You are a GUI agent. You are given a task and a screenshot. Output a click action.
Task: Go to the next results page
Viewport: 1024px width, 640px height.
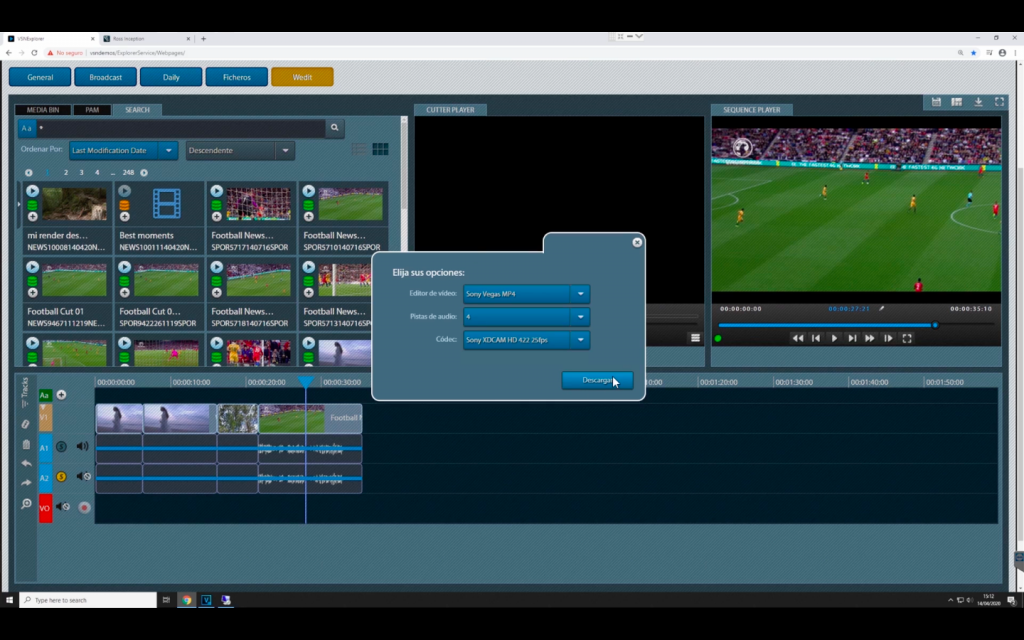pos(144,172)
